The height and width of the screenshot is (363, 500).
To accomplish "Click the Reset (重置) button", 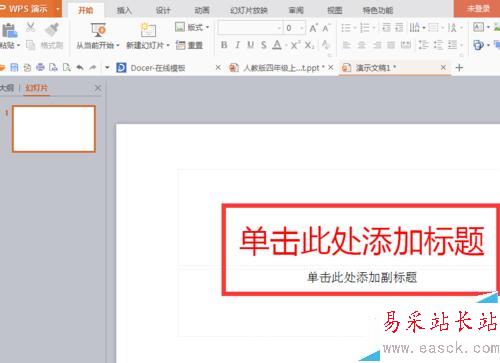I will (x=189, y=45).
